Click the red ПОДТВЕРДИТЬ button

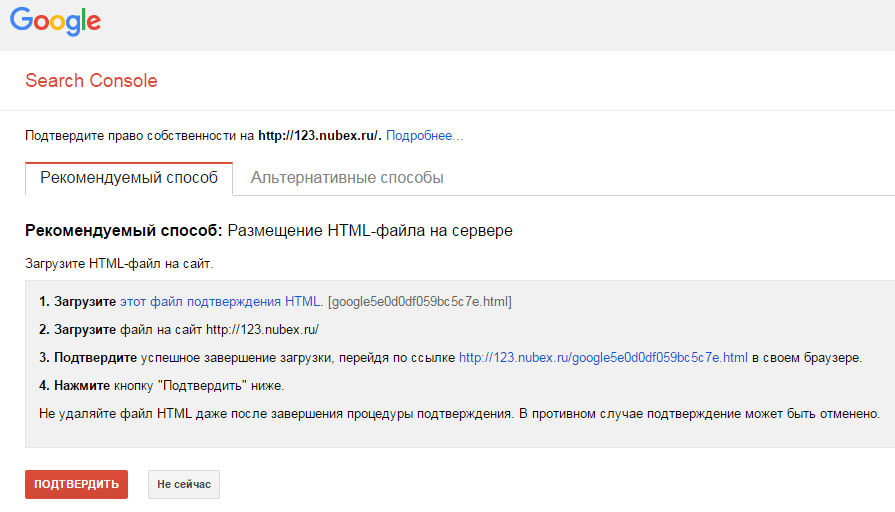pos(76,484)
